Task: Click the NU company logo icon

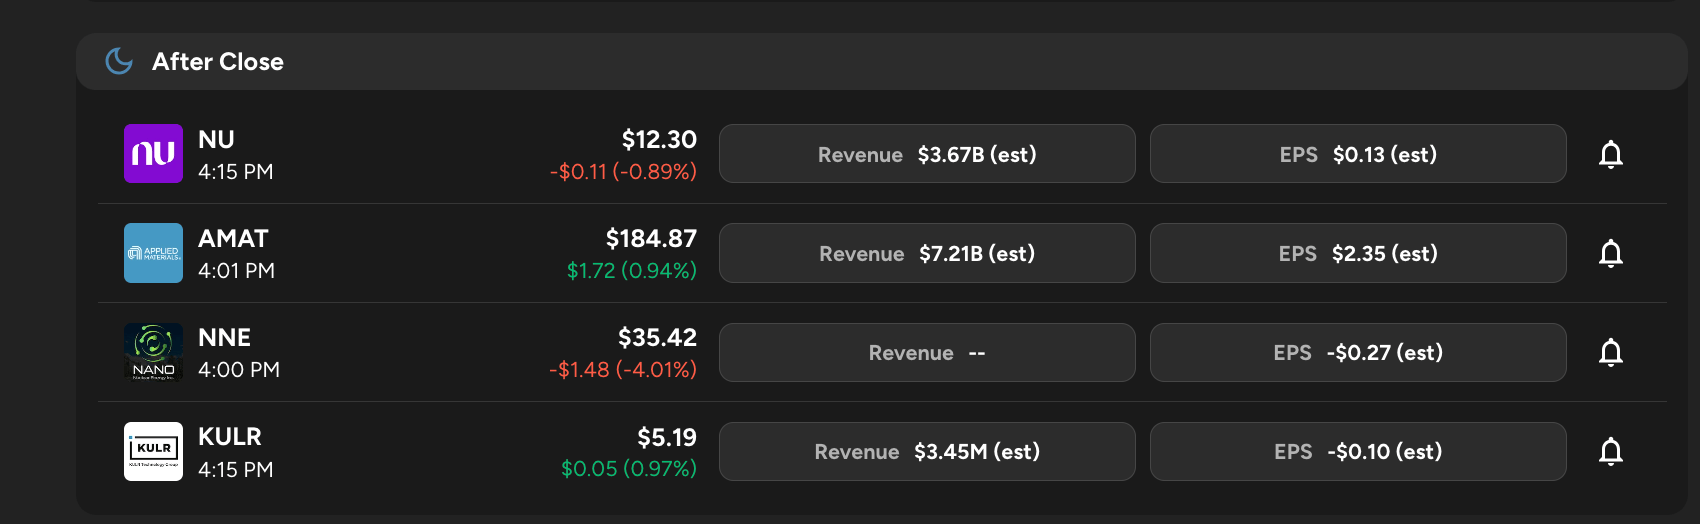Action: tap(153, 154)
